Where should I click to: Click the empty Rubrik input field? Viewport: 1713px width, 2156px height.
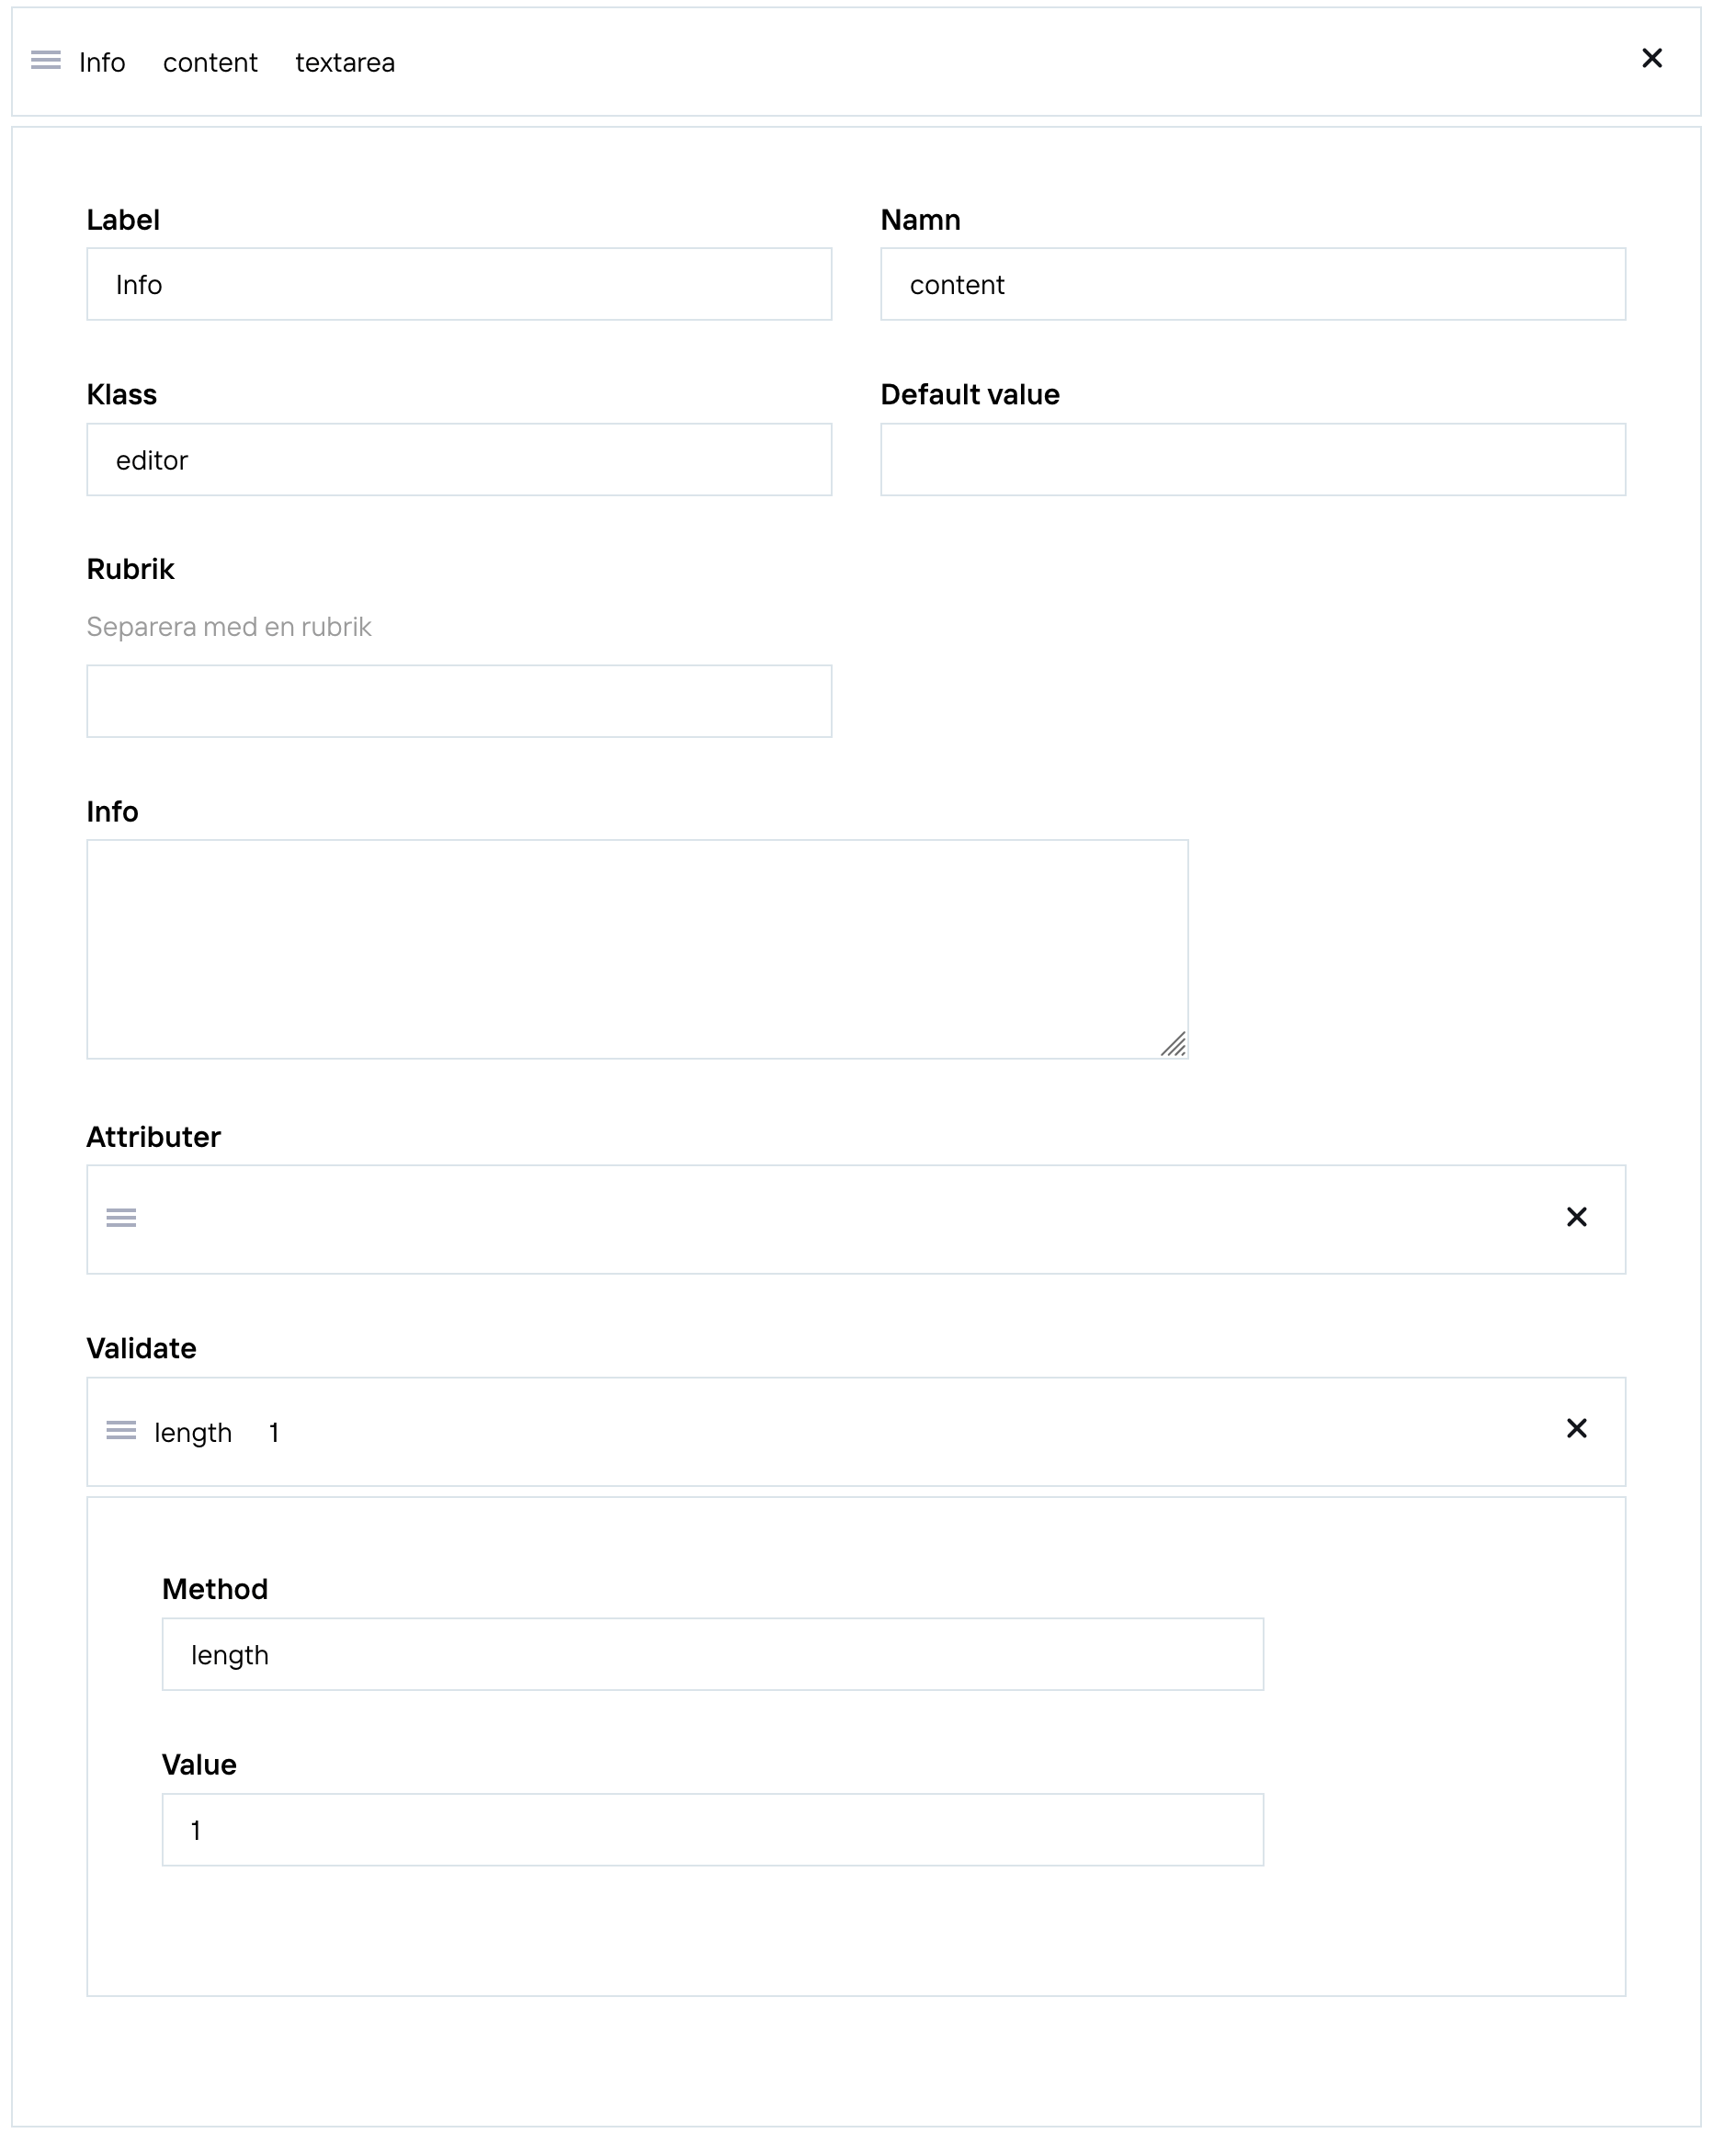[459, 701]
